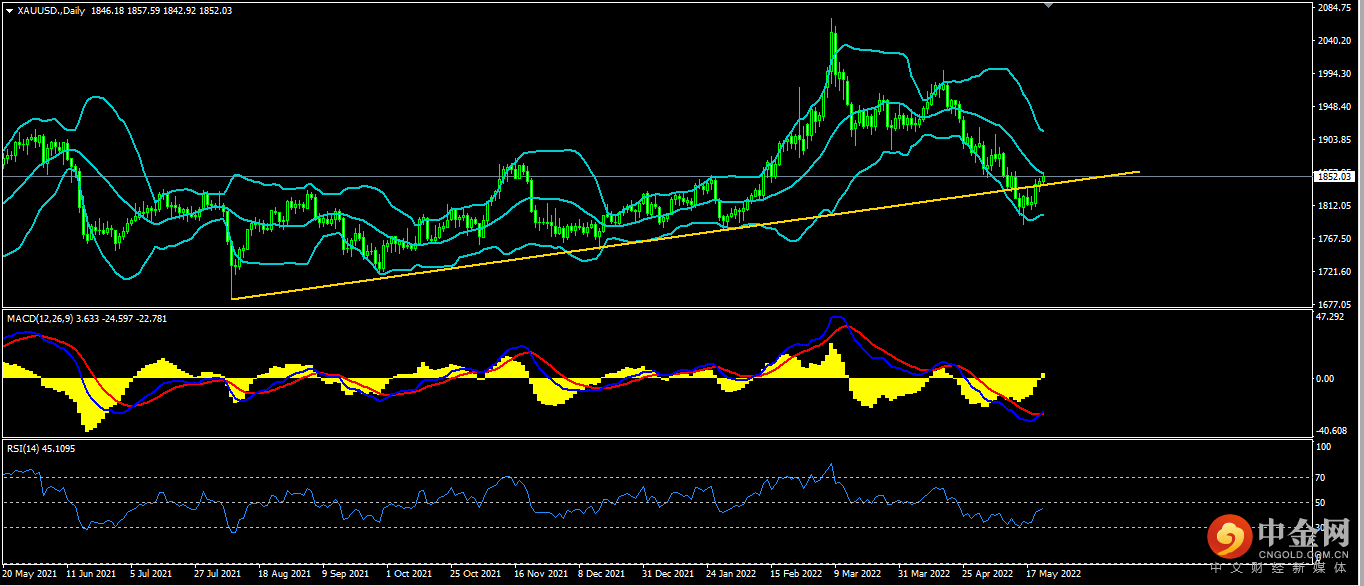Click the 15 Feb 2022 date label
Viewport: 1364px width, 586px height.
coord(794,575)
